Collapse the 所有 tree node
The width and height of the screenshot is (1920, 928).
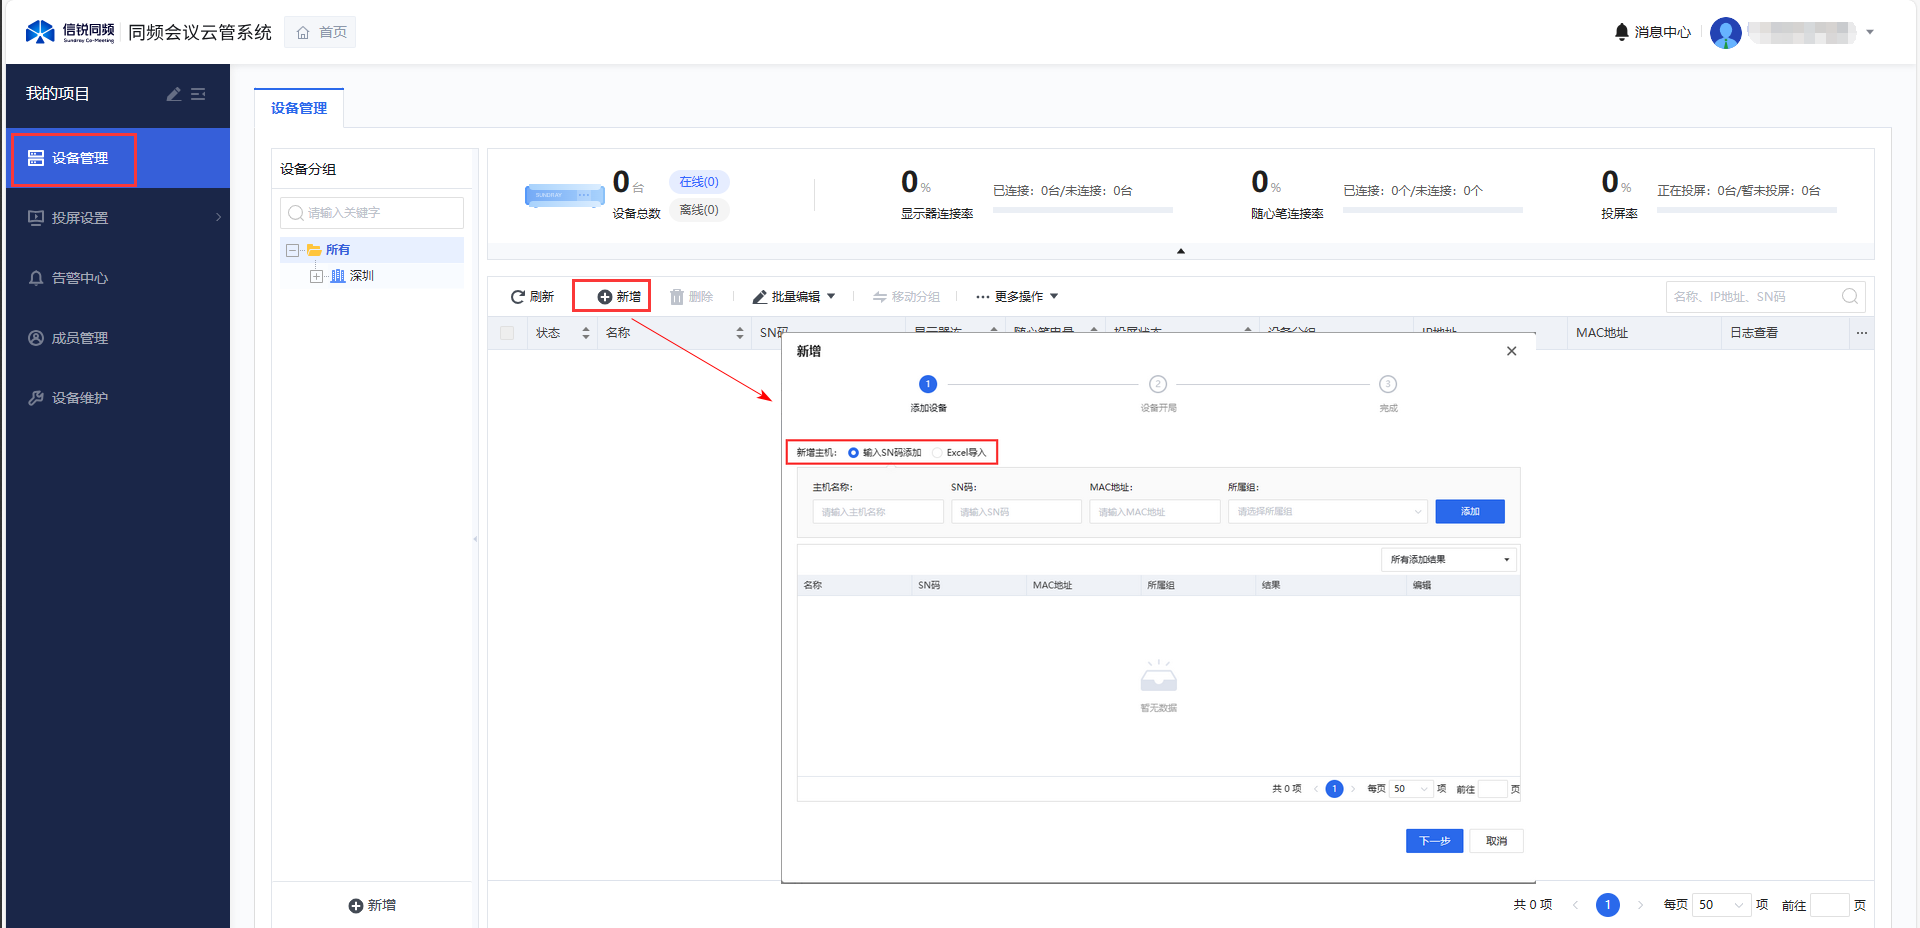click(x=293, y=250)
